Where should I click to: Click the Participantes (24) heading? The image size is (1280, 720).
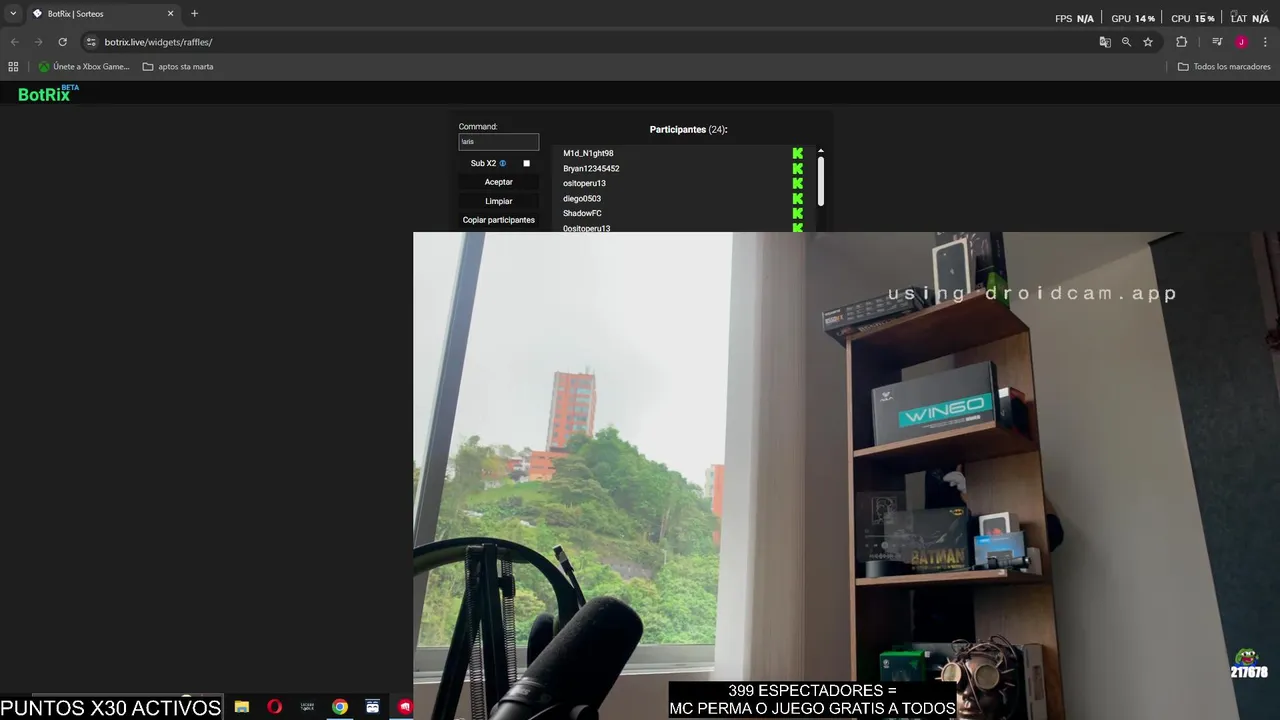(688, 130)
